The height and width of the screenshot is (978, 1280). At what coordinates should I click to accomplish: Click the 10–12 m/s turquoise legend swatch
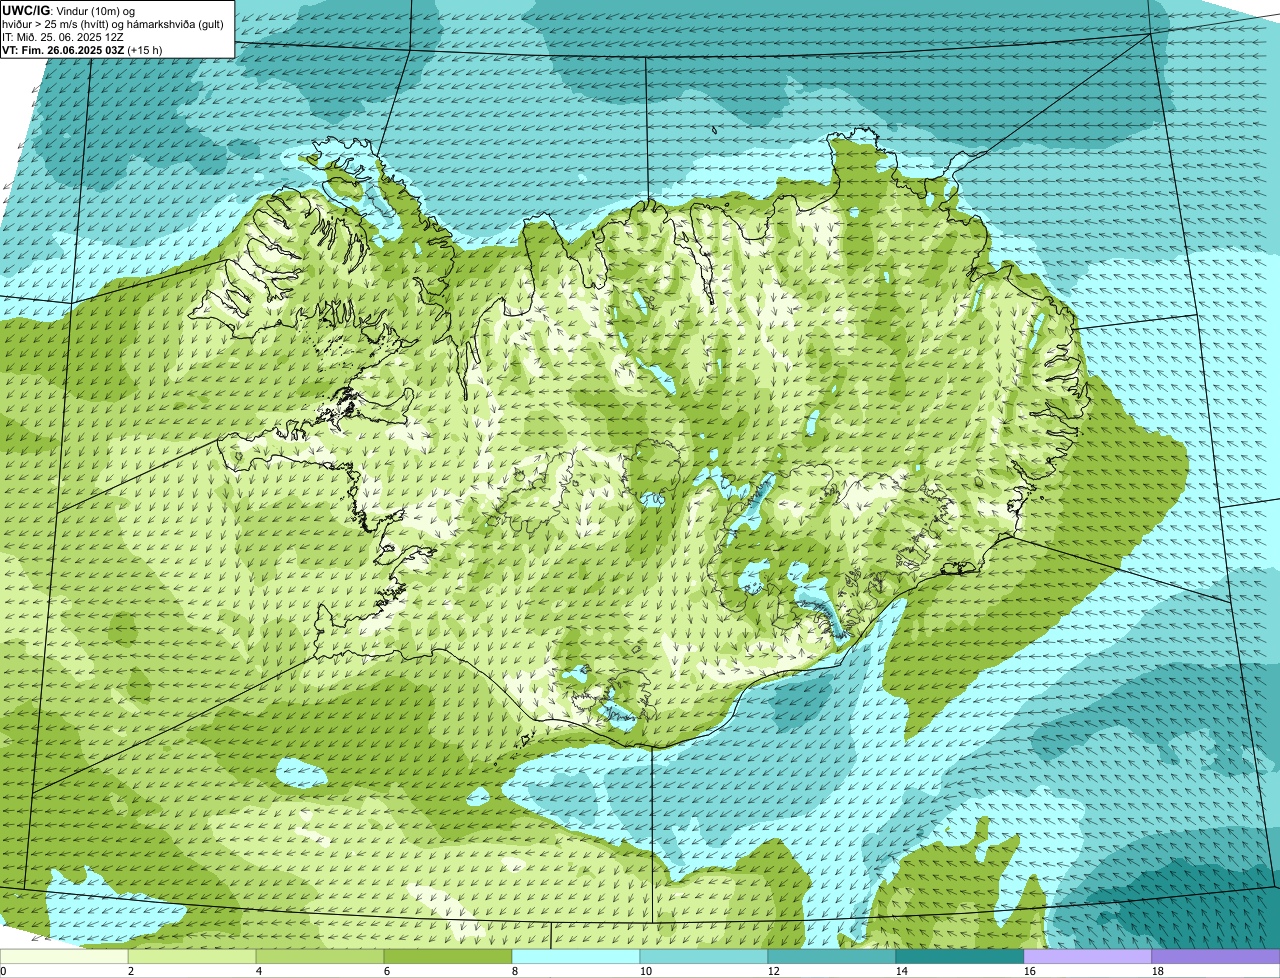pyautogui.click(x=704, y=957)
